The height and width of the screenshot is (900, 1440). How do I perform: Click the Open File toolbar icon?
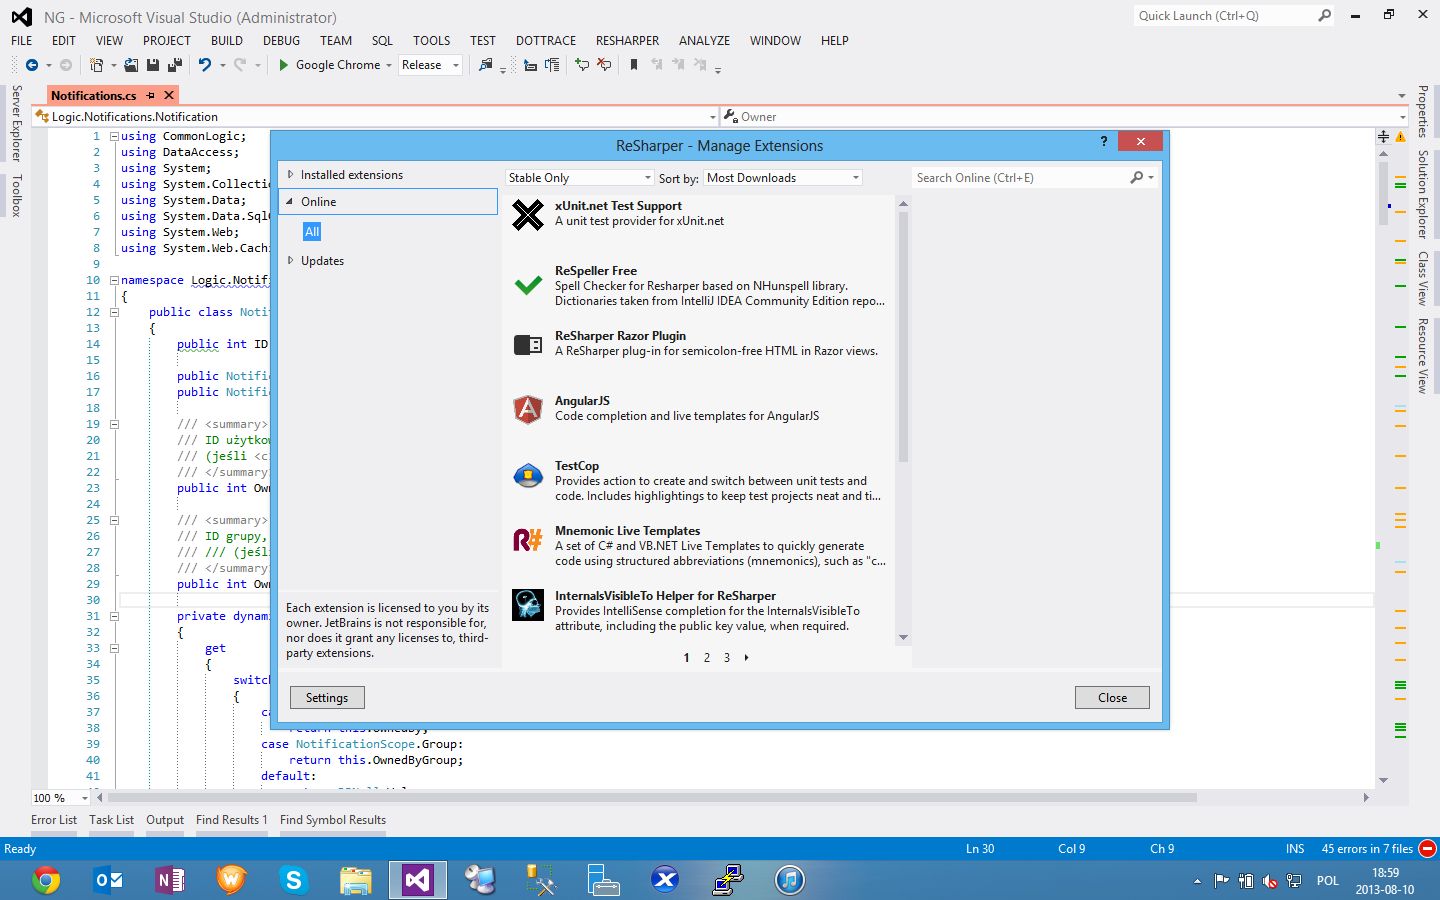131,65
